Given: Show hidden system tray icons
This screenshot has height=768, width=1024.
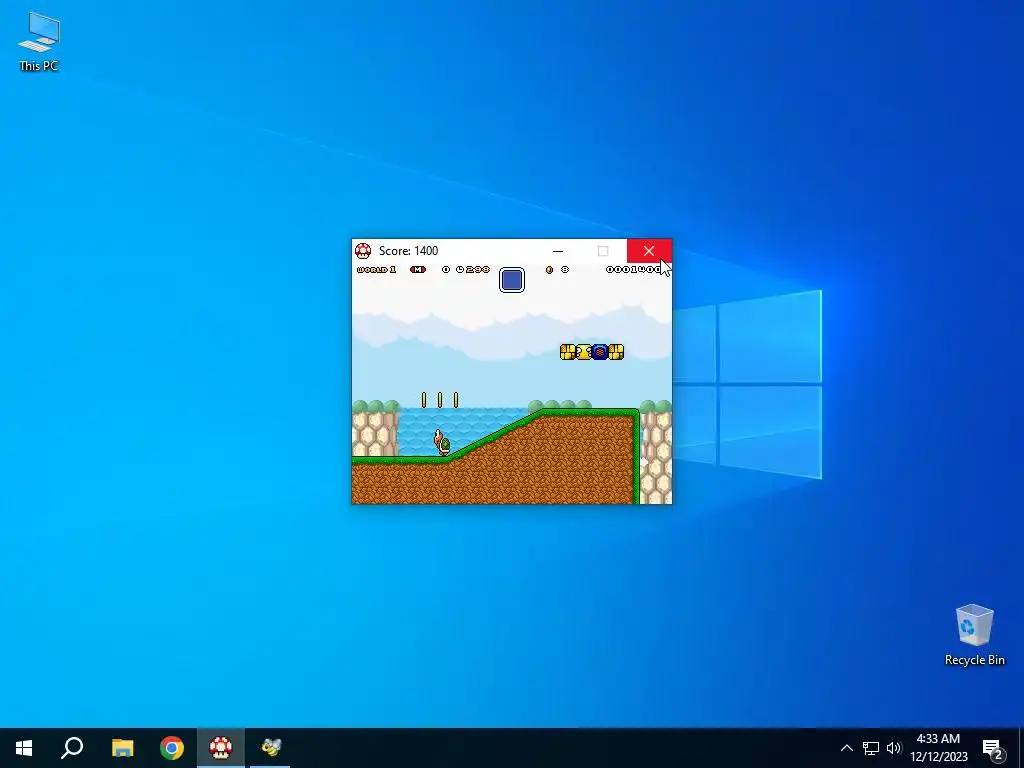Looking at the screenshot, I should coord(846,748).
